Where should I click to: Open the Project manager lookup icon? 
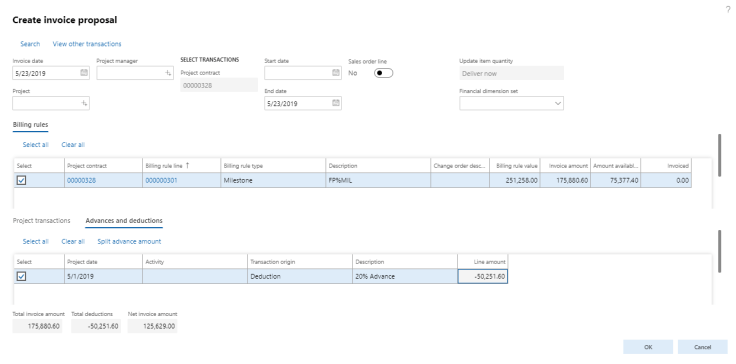[169, 73]
